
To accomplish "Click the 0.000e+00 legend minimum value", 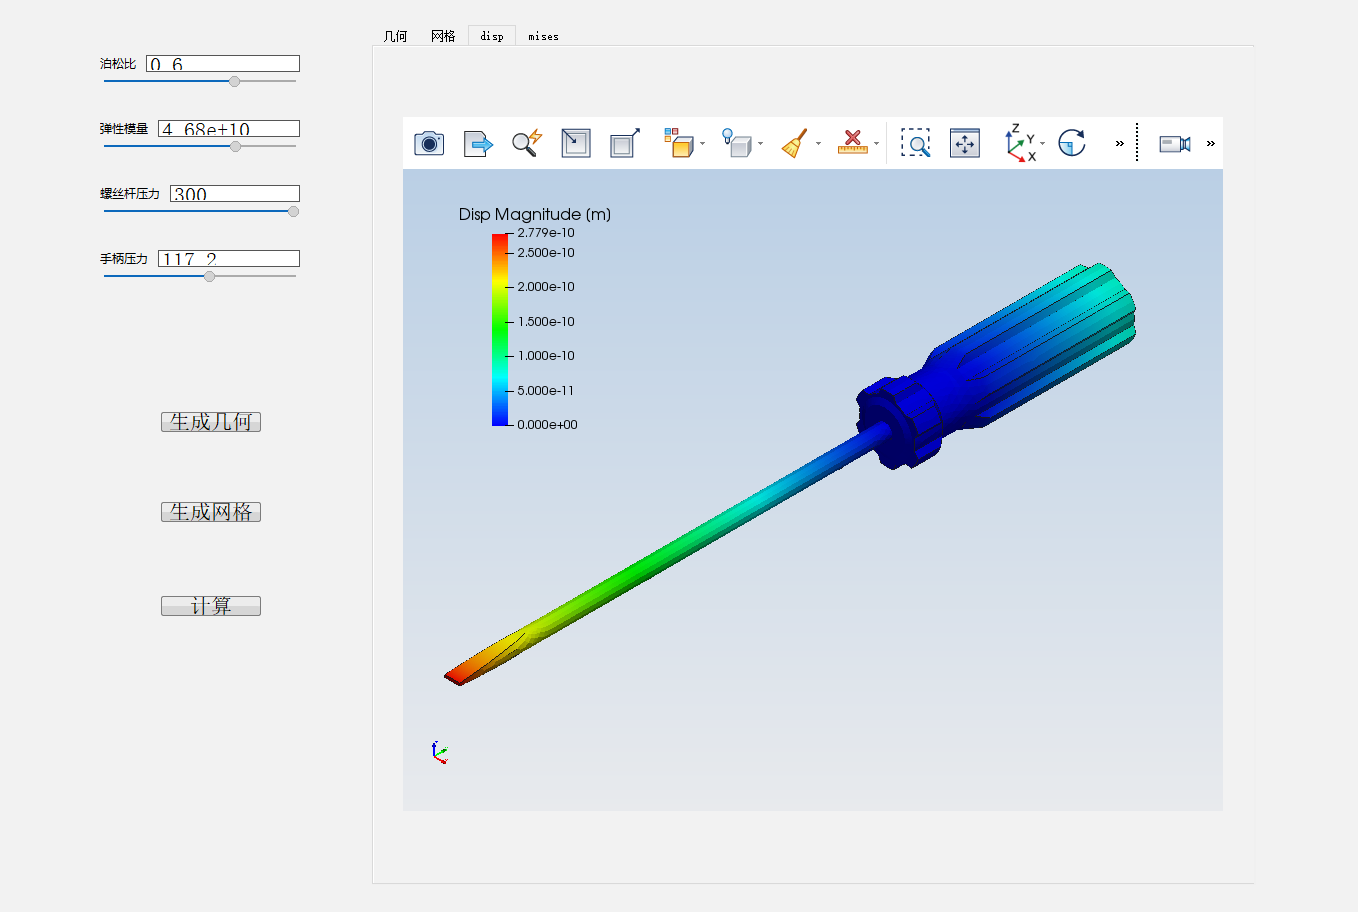I will click(547, 425).
